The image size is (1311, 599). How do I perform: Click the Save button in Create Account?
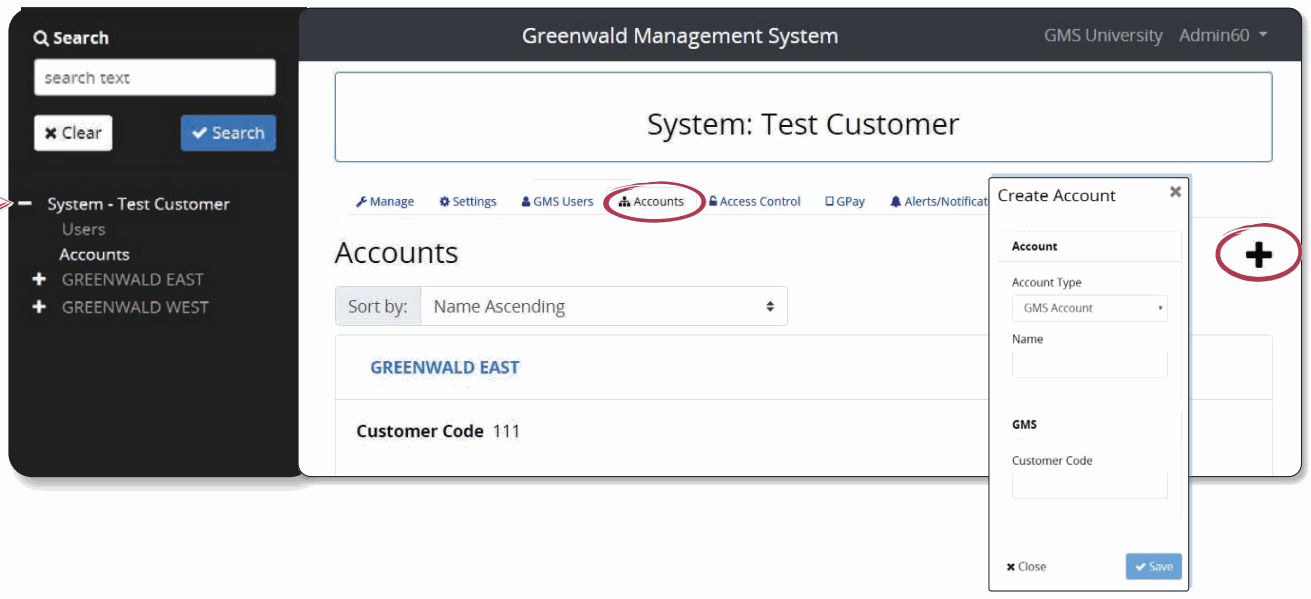click(x=1153, y=566)
